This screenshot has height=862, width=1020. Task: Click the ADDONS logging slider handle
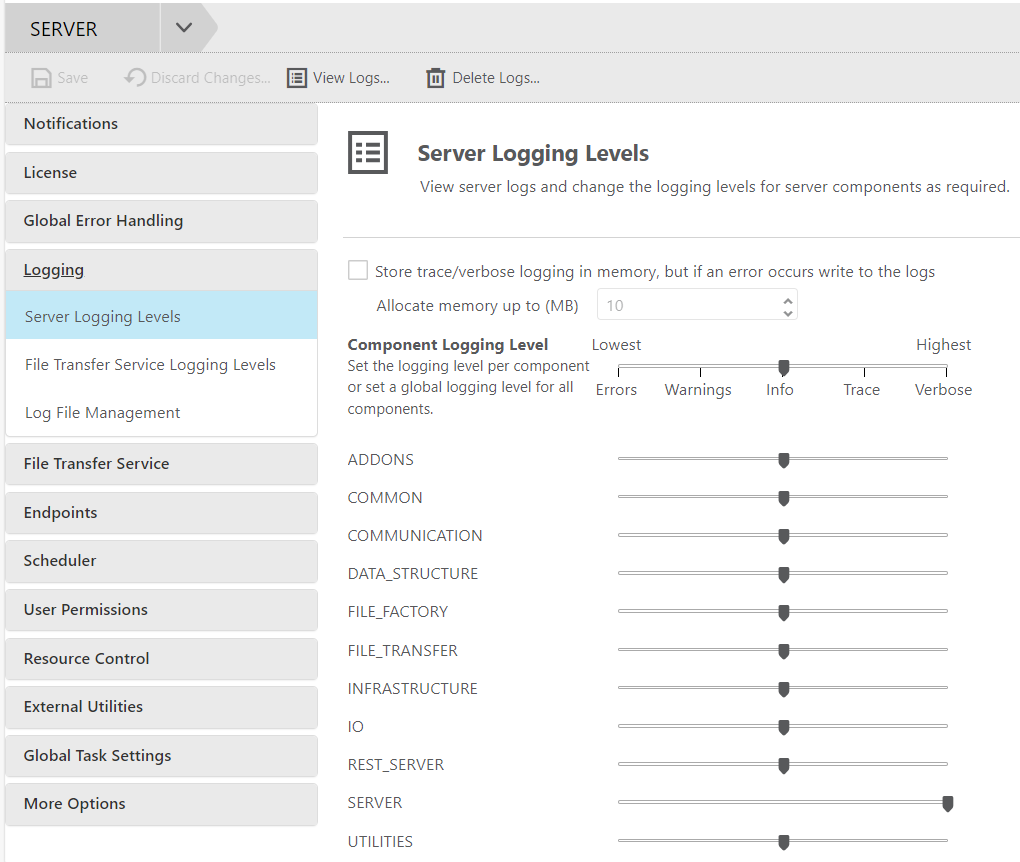click(x=784, y=460)
